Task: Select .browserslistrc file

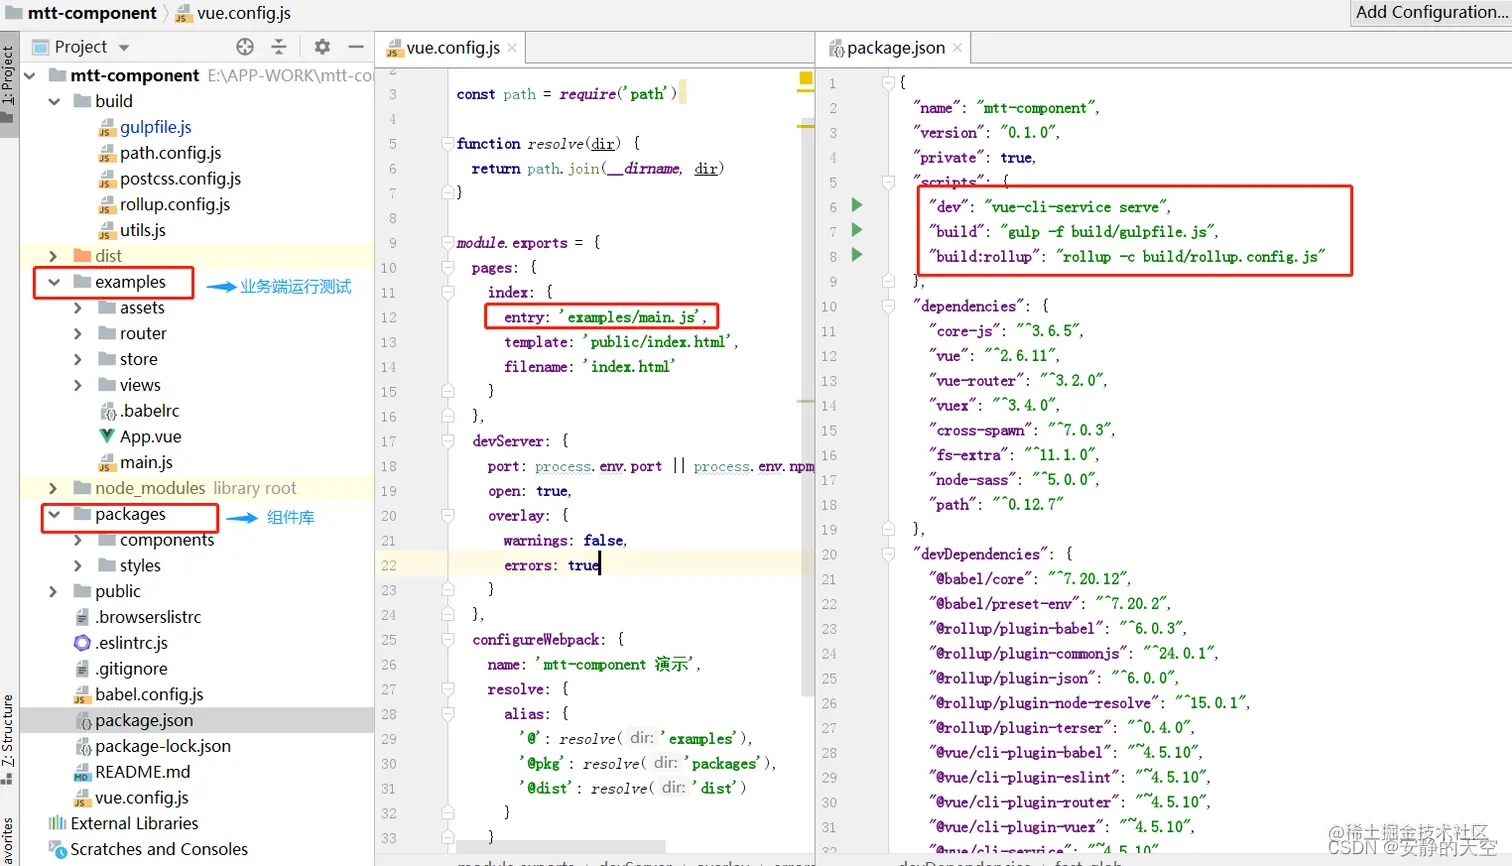Action: [x=148, y=617]
